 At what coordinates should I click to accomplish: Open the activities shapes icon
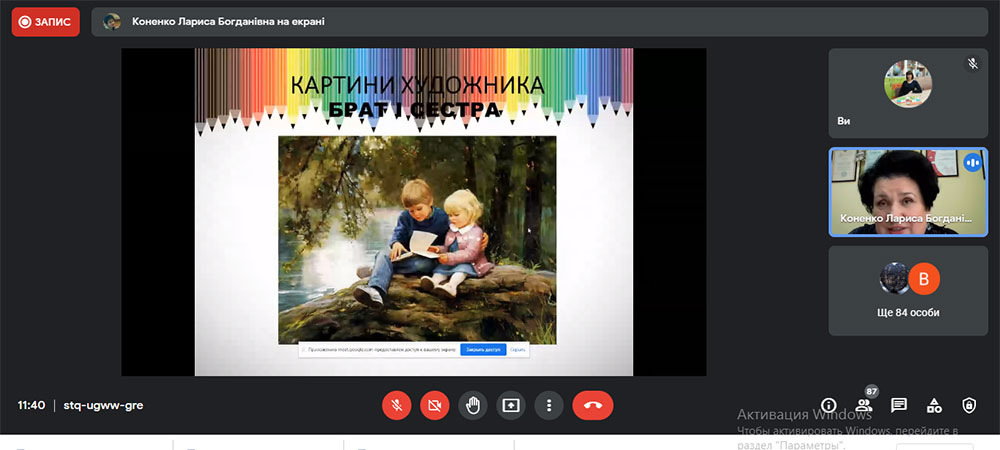[934, 405]
